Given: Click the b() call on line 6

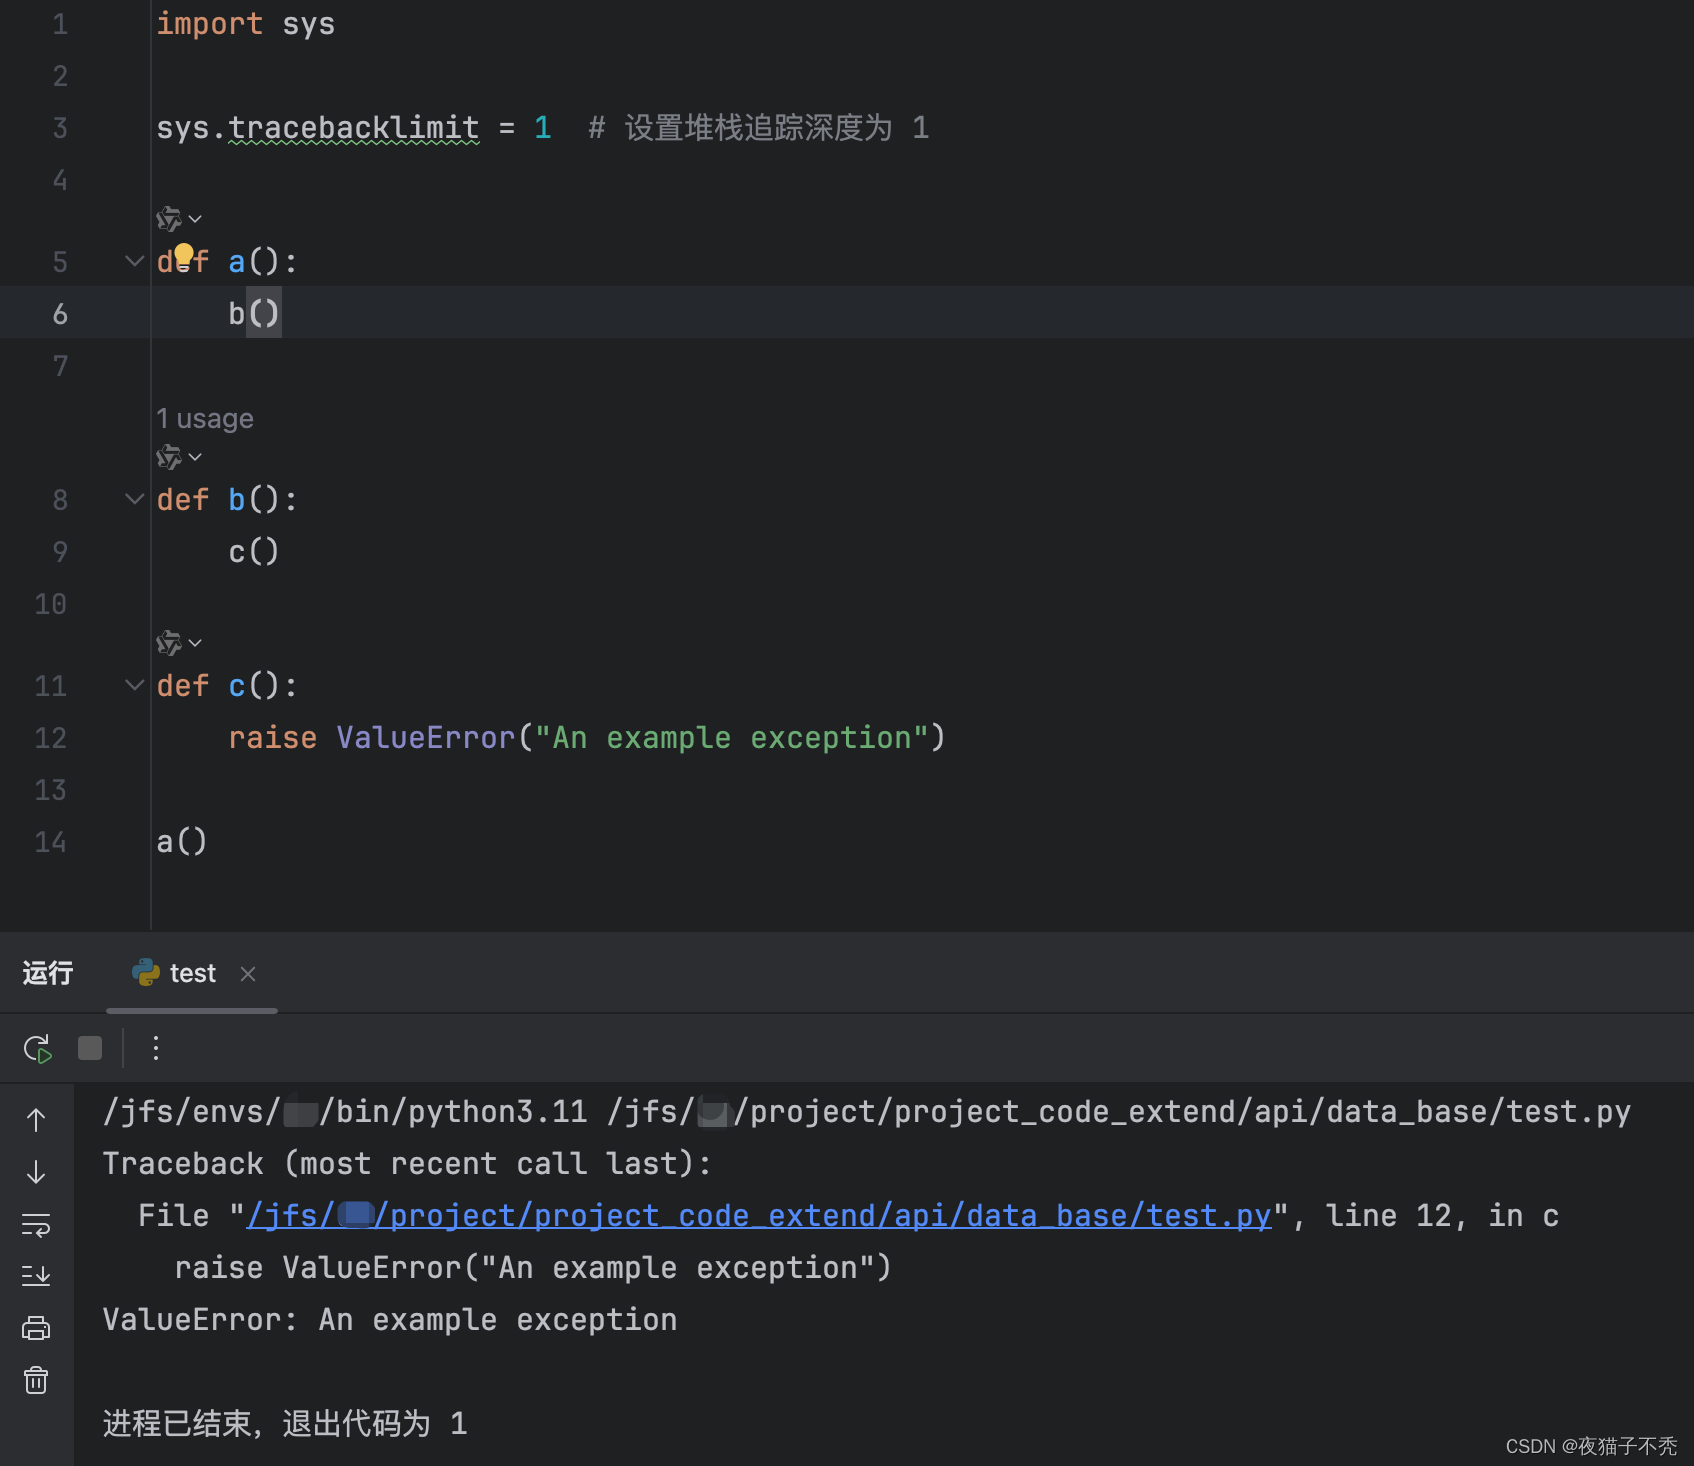Looking at the screenshot, I should pos(254,314).
